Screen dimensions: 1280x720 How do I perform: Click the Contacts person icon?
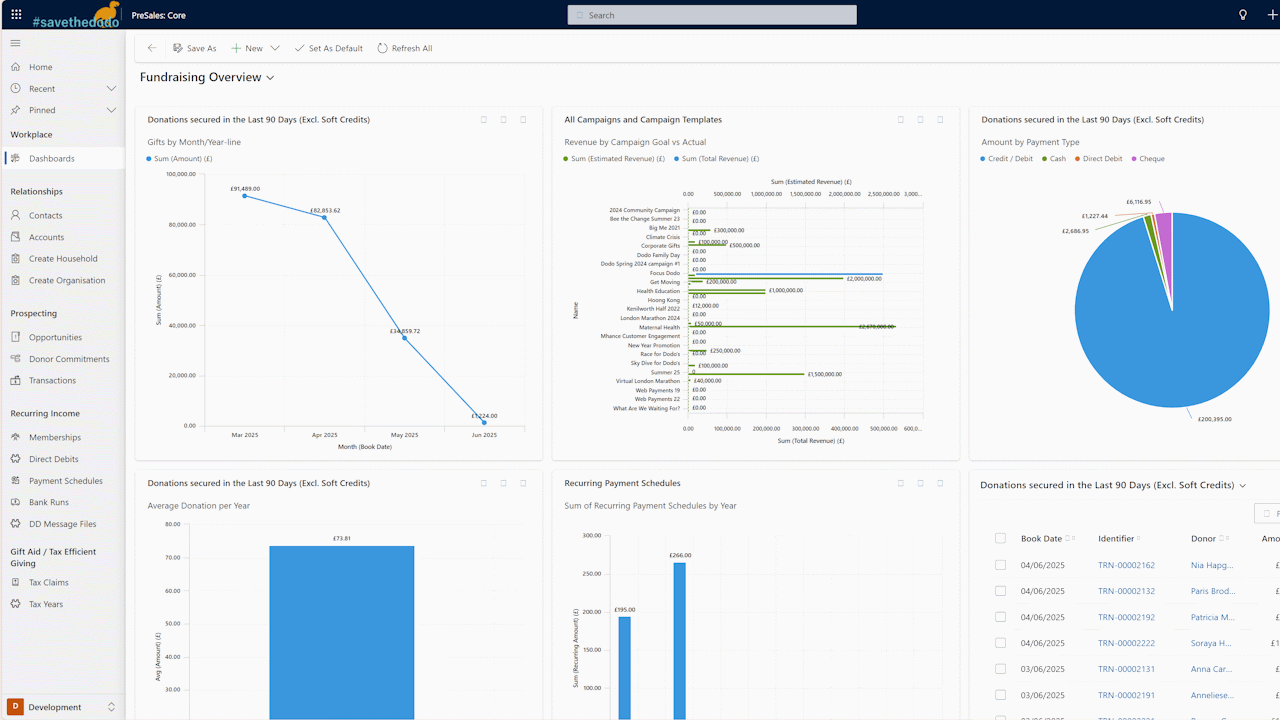pos(16,215)
